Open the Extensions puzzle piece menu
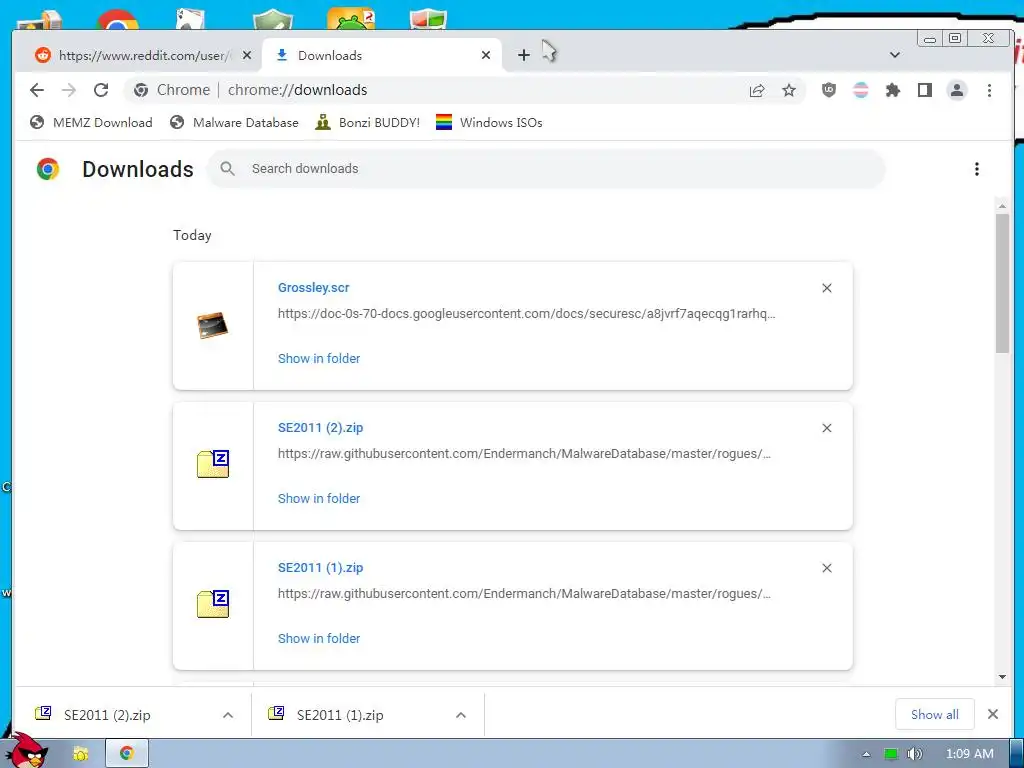 pos(893,90)
